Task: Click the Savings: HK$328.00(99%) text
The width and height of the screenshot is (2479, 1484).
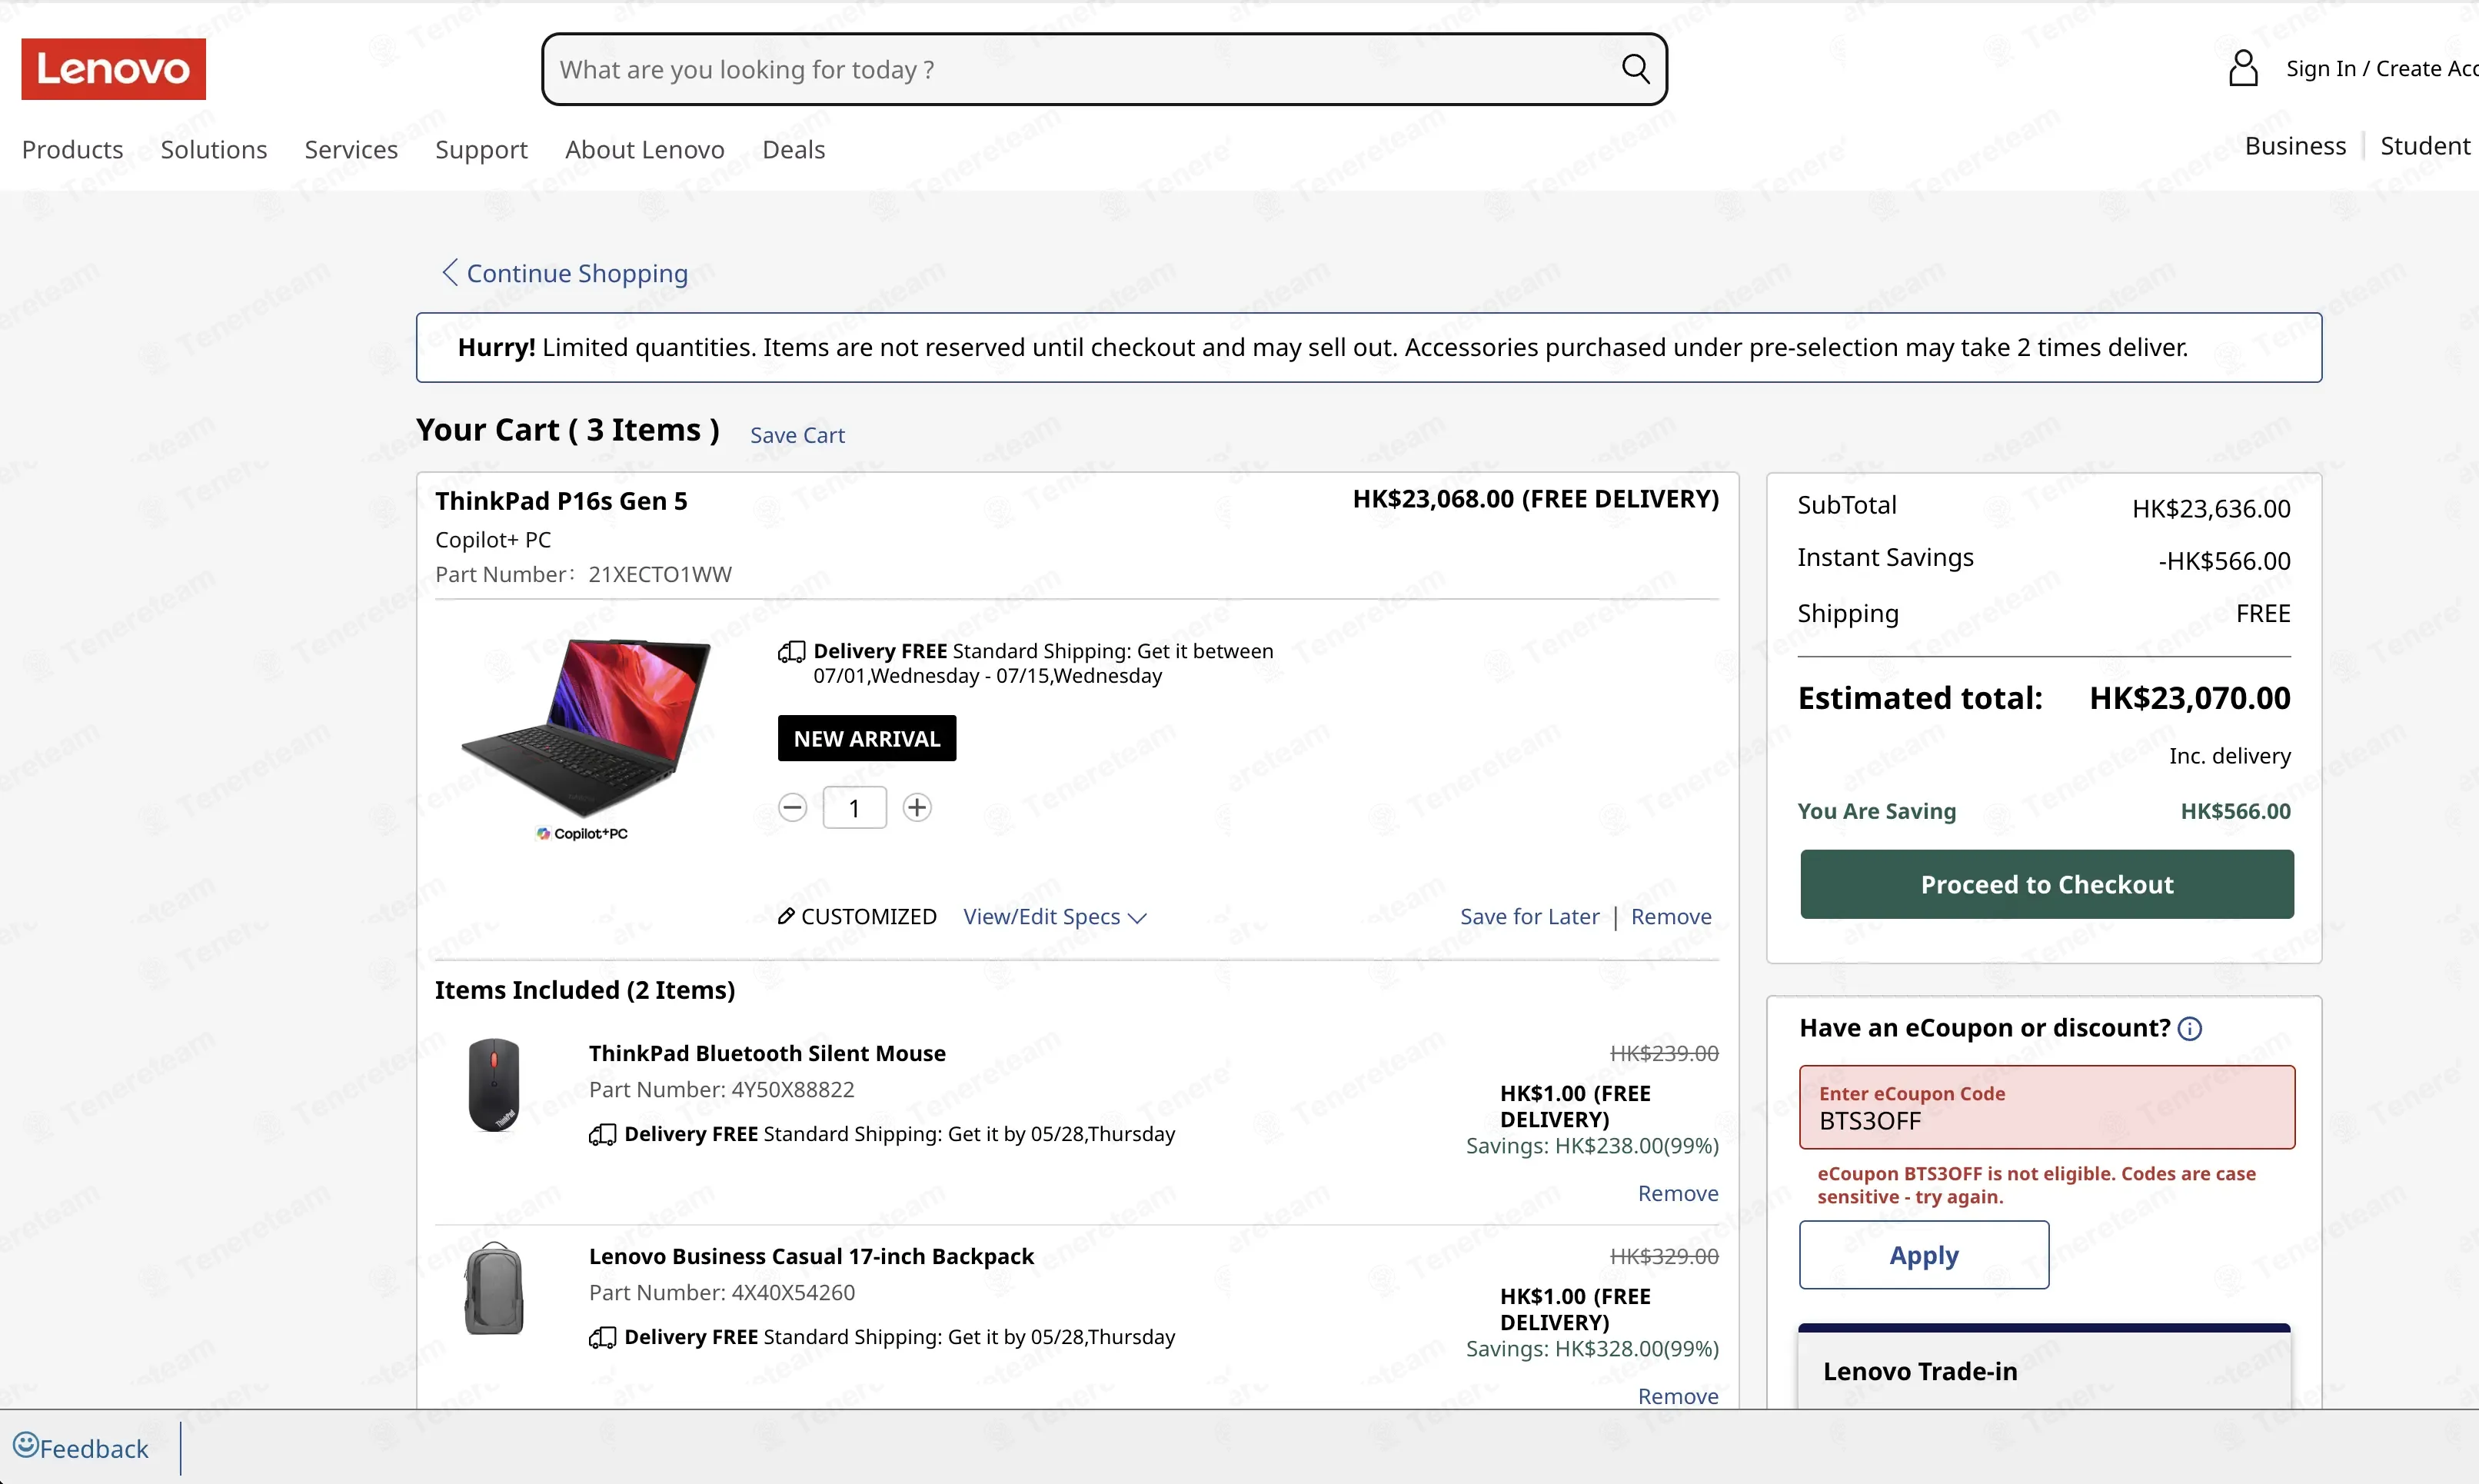Action: point(1592,1349)
